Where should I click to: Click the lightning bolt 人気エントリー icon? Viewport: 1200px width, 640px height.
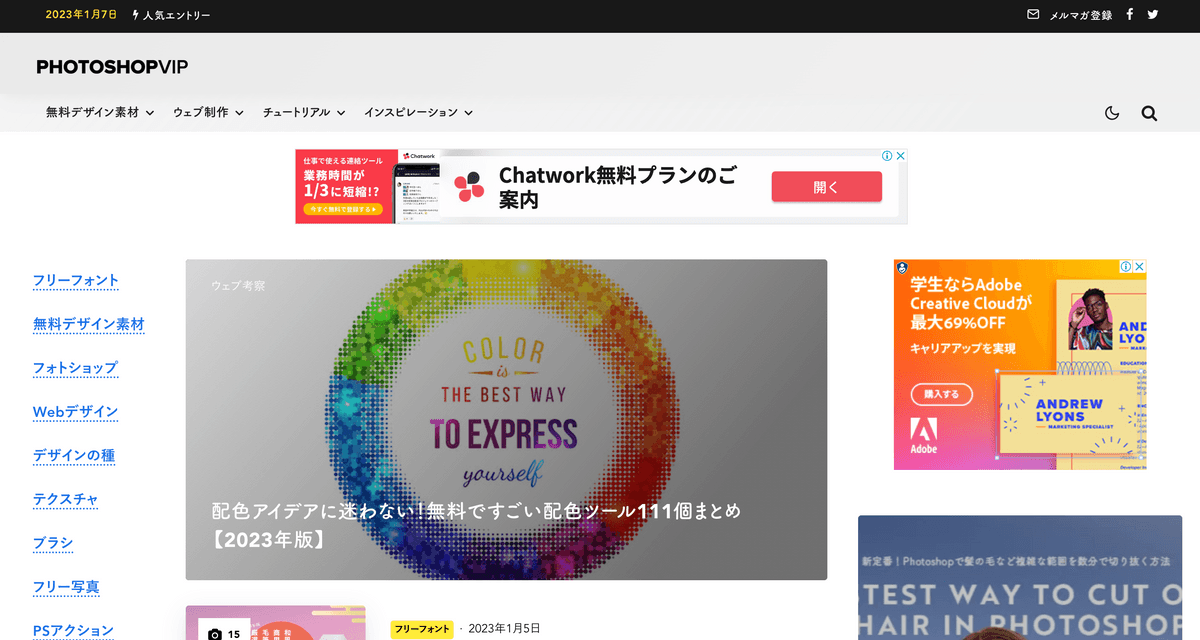coord(136,15)
